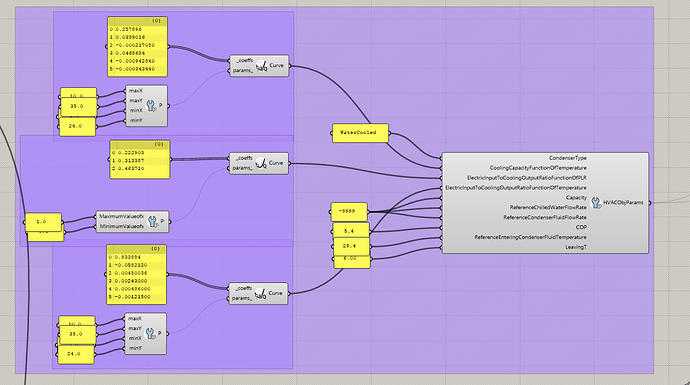Select row 0.00243000 in the coefficient panel

136,281
